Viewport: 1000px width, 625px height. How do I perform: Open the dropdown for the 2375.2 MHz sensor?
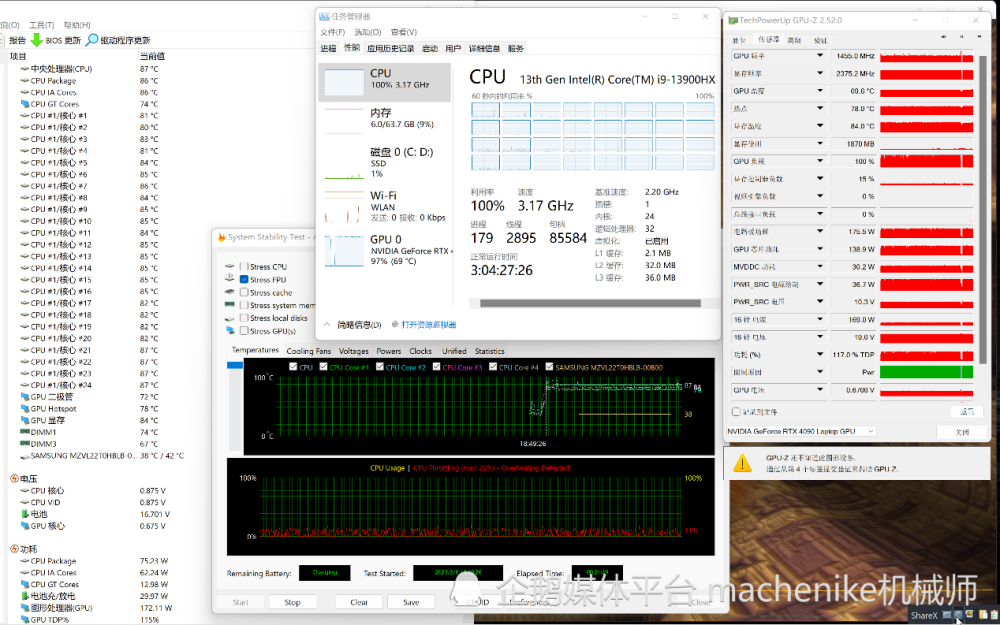pos(820,73)
